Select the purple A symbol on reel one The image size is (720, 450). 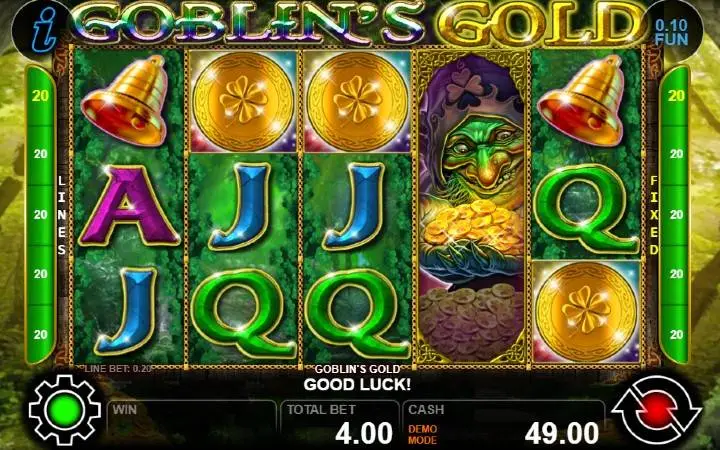click(x=129, y=206)
